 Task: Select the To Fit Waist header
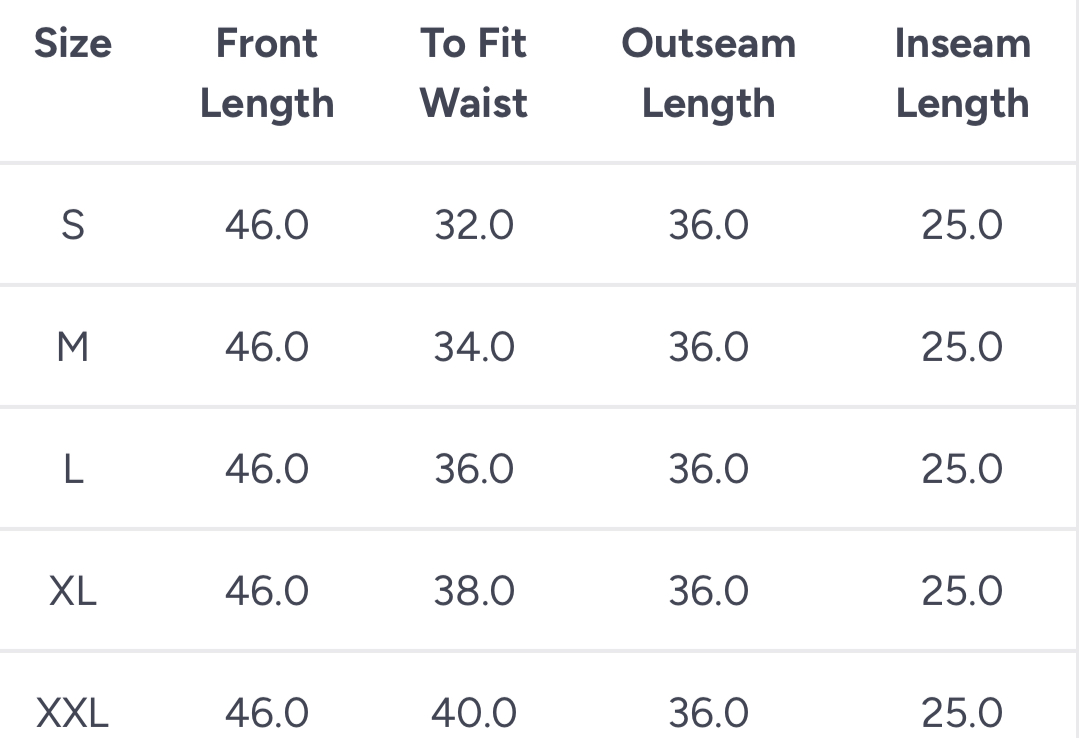[474, 74]
